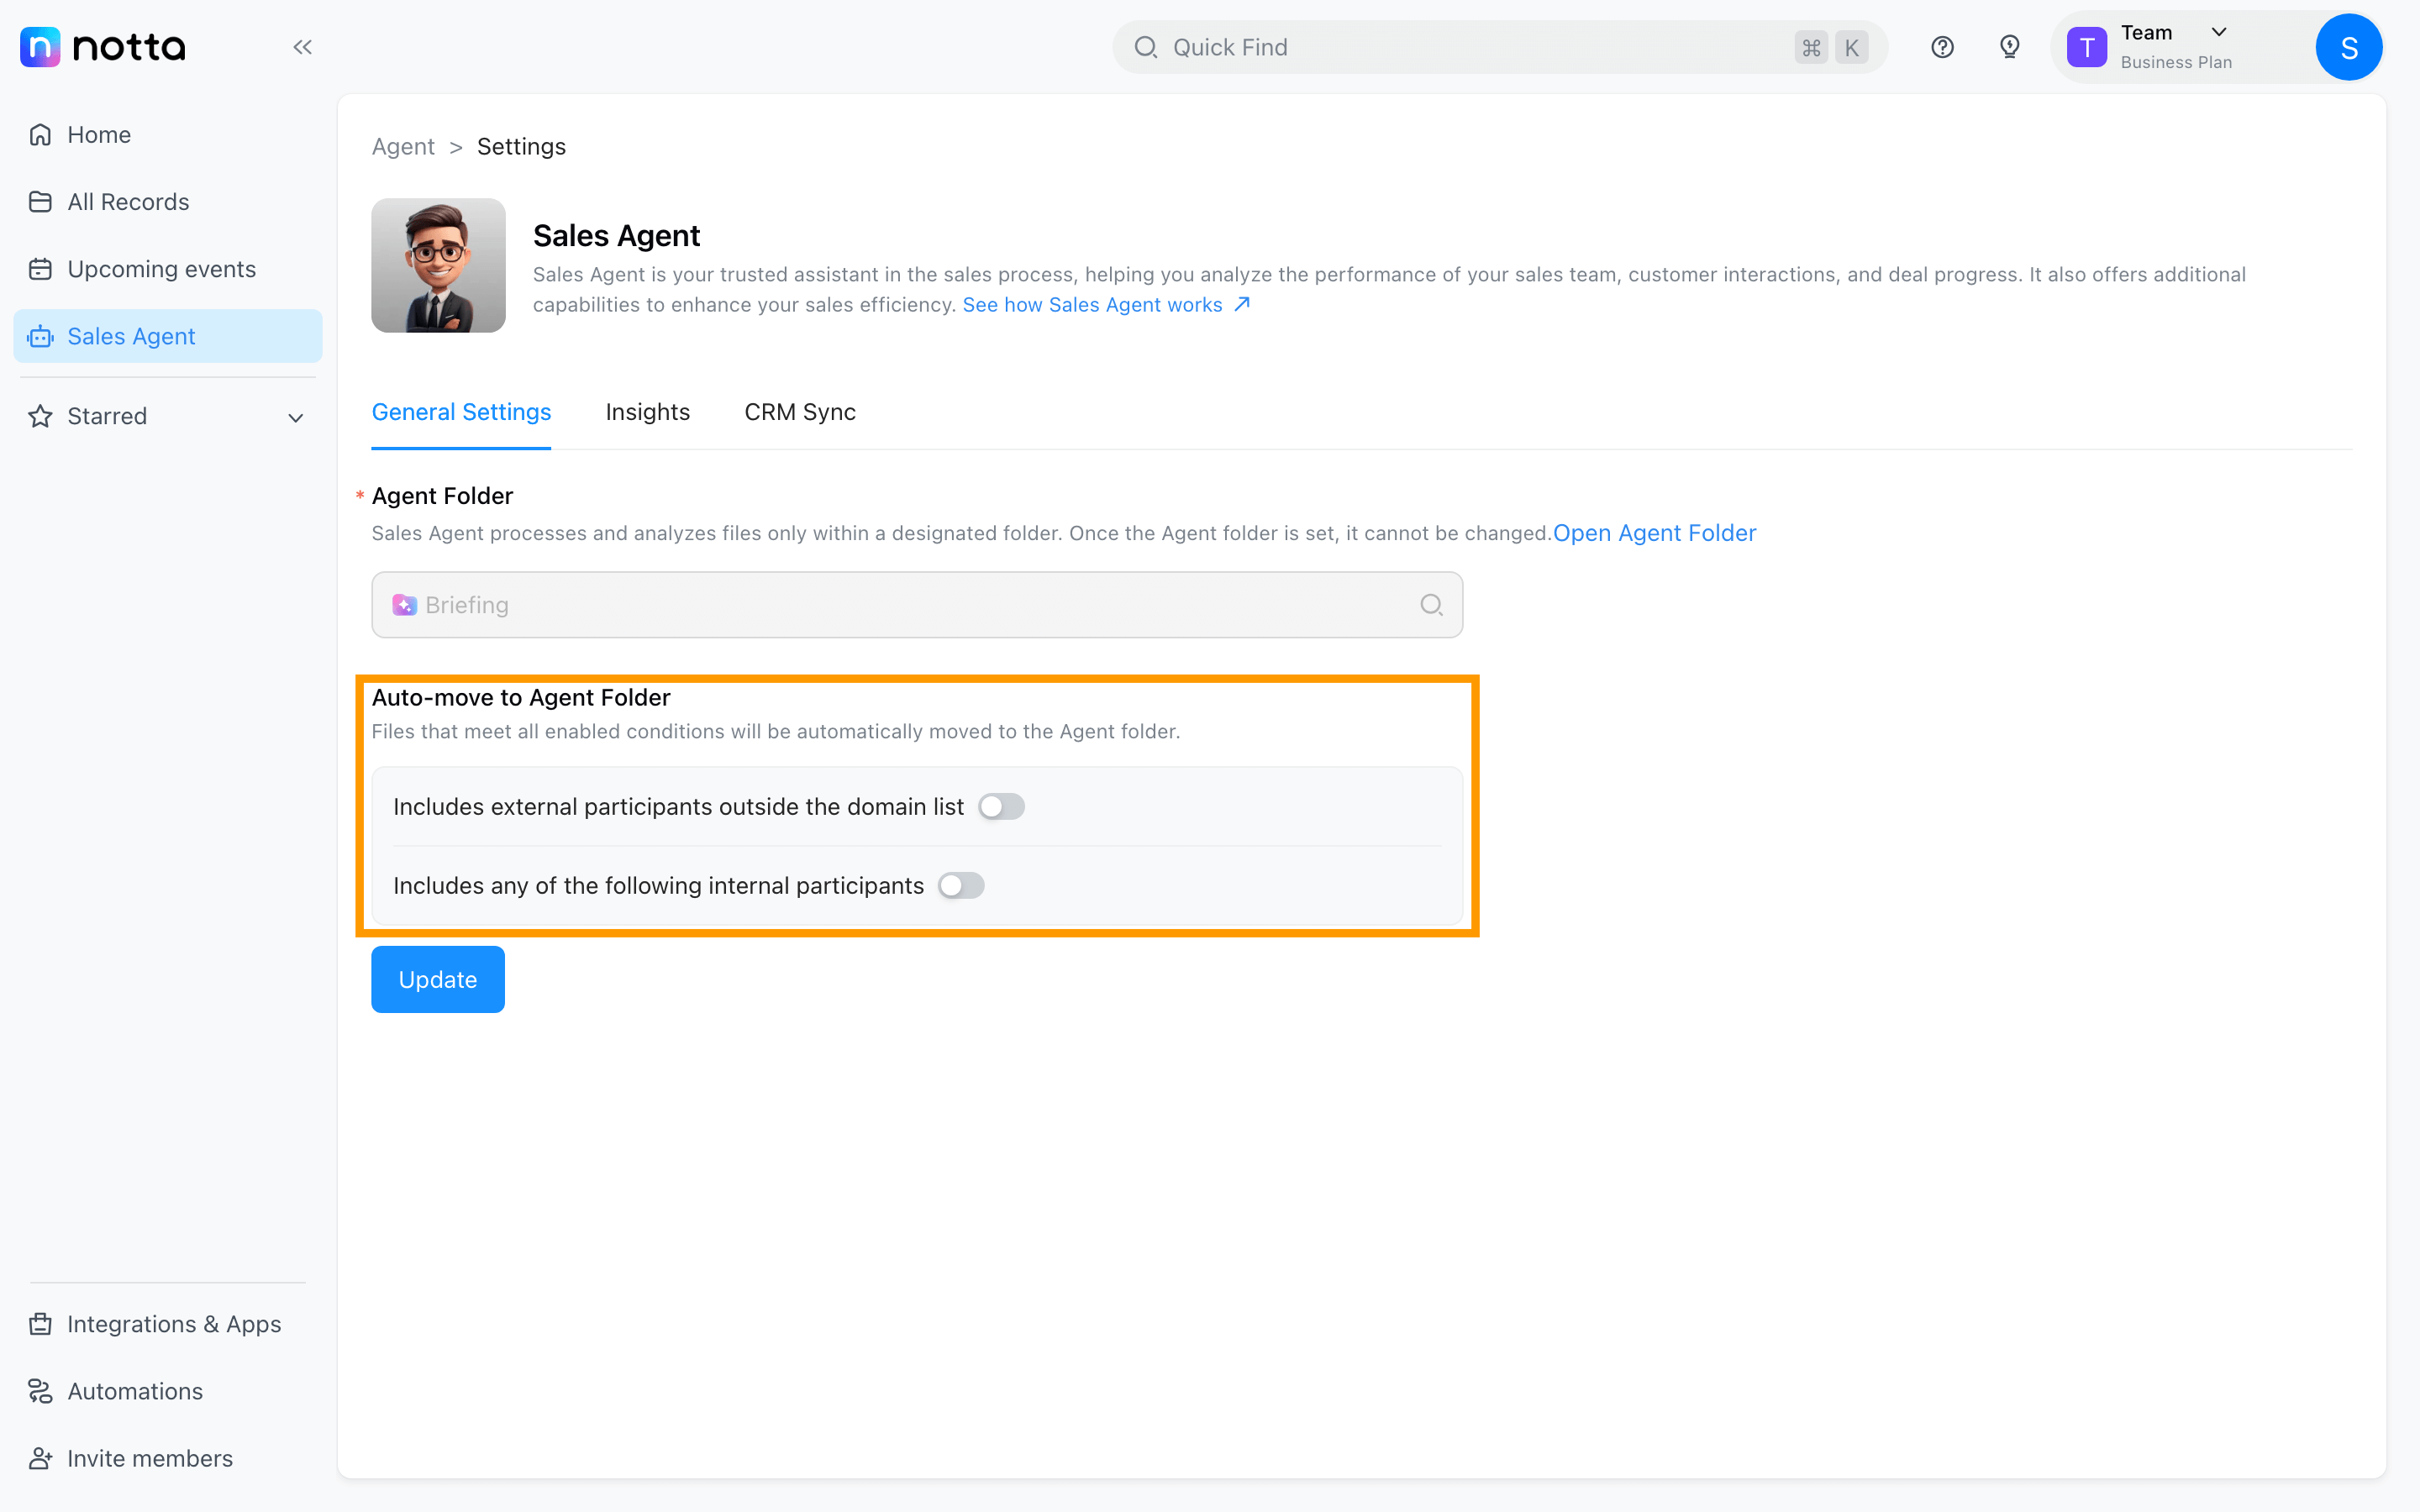The height and width of the screenshot is (1512, 2420).
Task: Open Upcoming events
Action: tap(168, 269)
